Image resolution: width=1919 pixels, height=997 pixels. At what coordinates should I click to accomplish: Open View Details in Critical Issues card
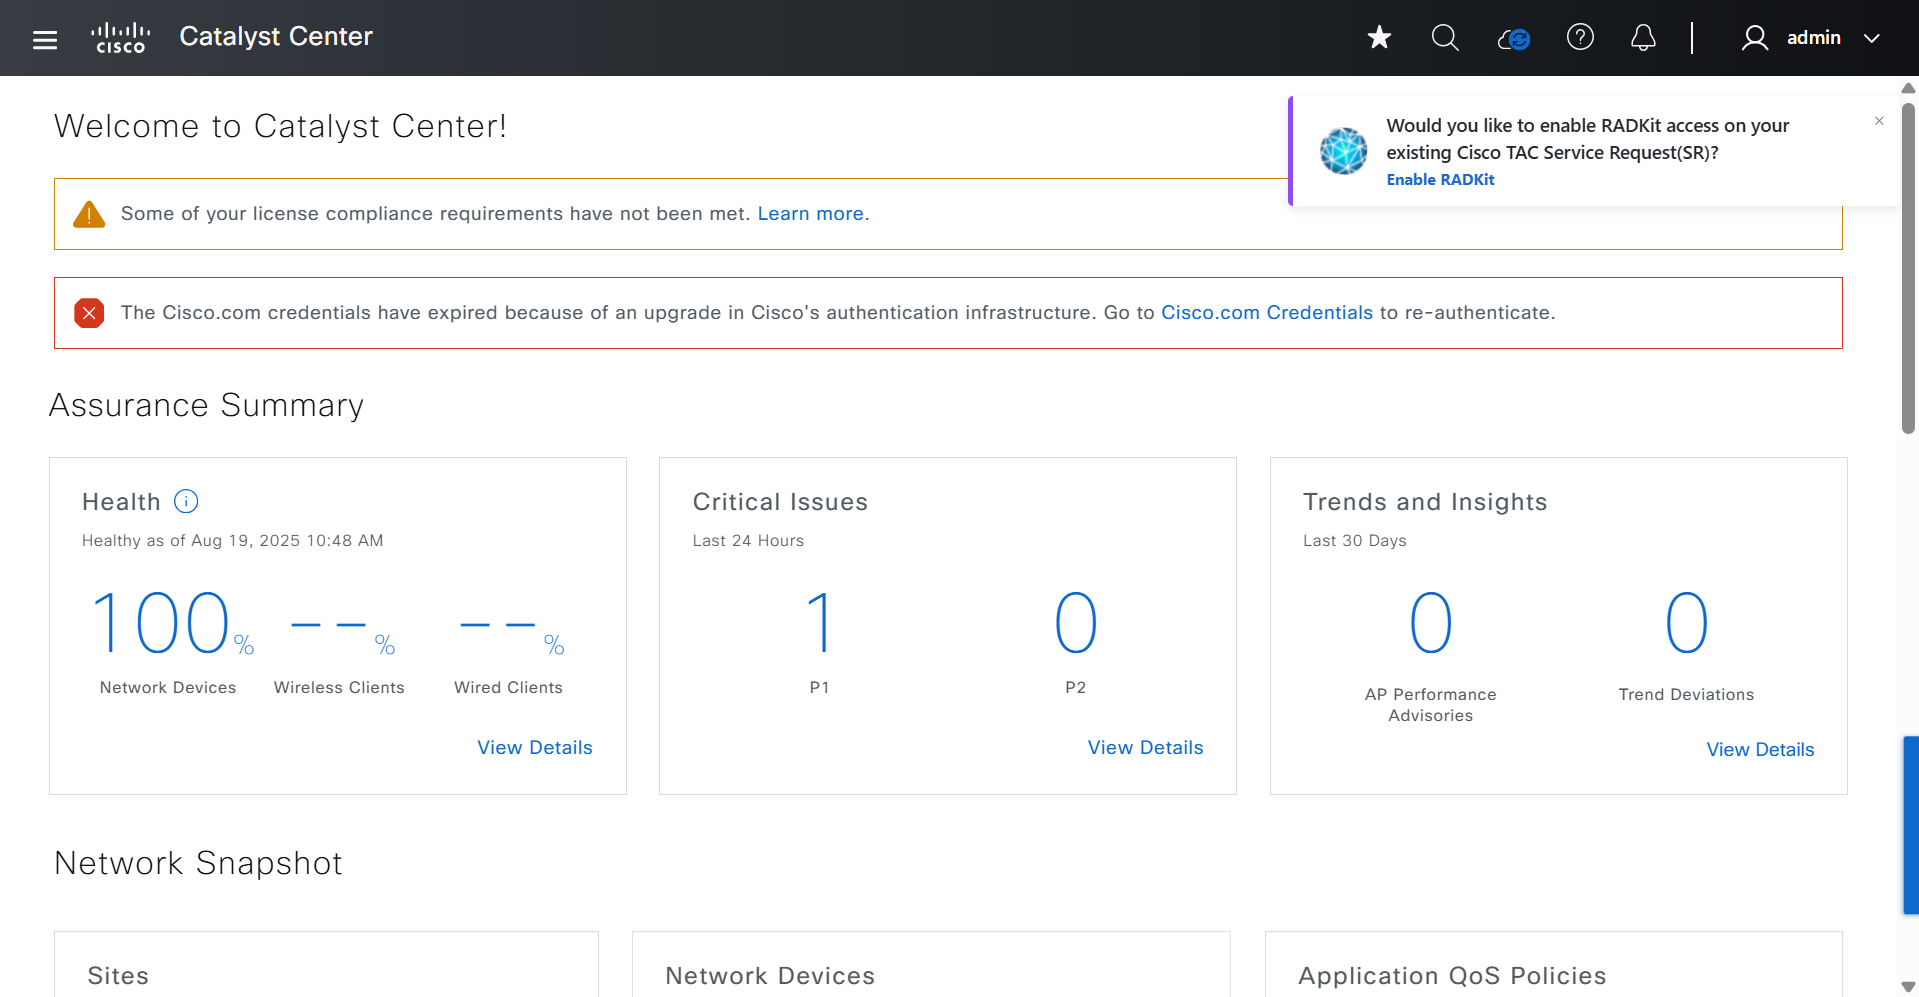(x=1145, y=748)
